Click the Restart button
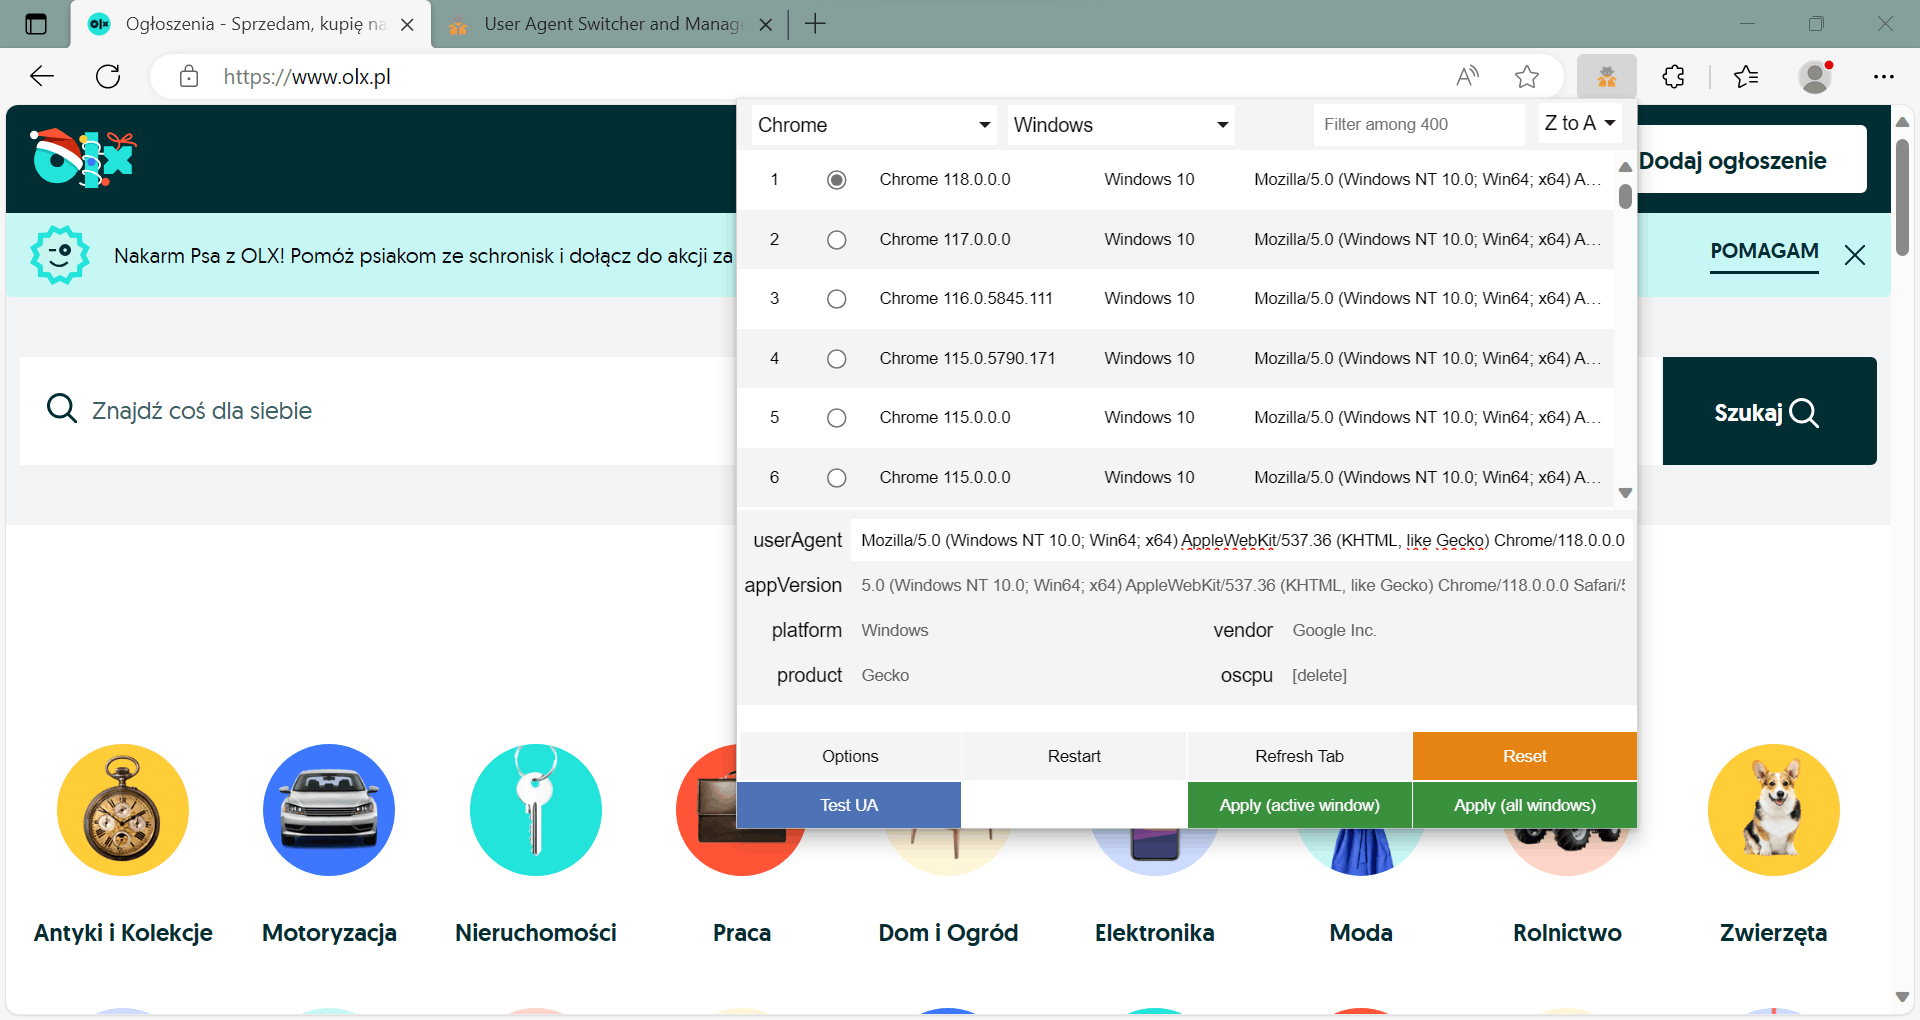 1074,756
